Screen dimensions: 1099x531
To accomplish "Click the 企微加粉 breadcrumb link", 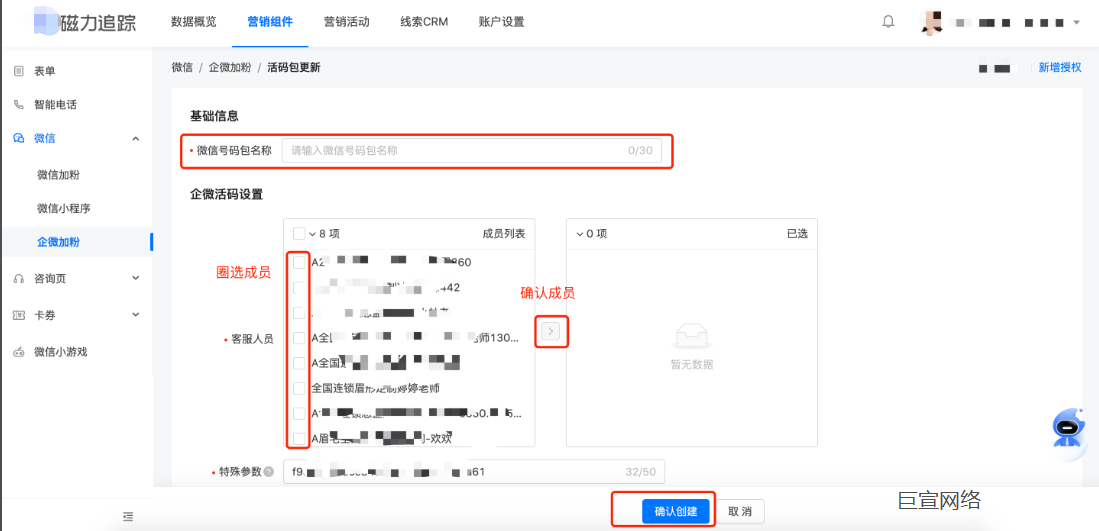I will click(x=229, y=67).
